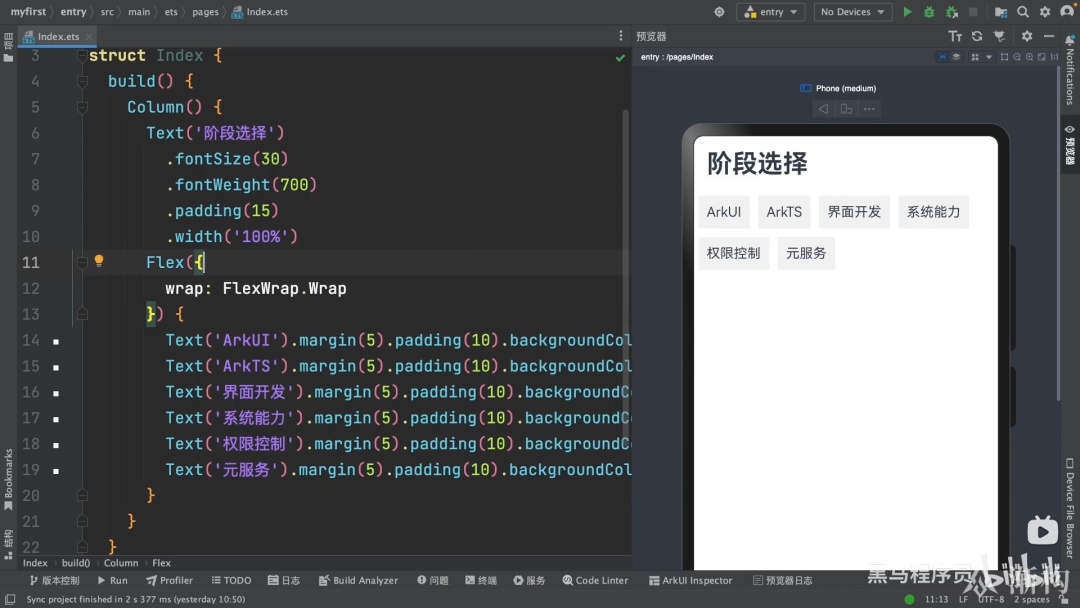Open the ArkUI Inspector panel

pos(690,580)
